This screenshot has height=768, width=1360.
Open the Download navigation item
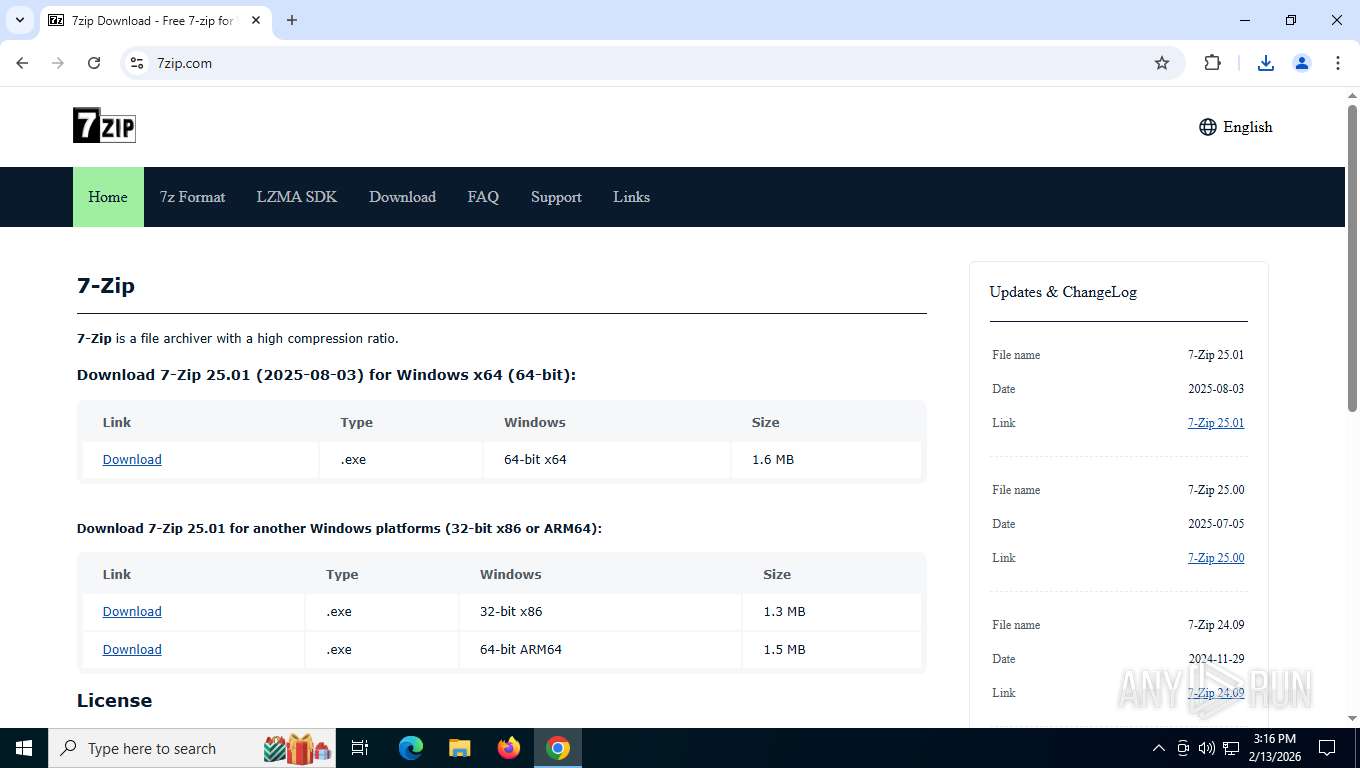(402, 197)
